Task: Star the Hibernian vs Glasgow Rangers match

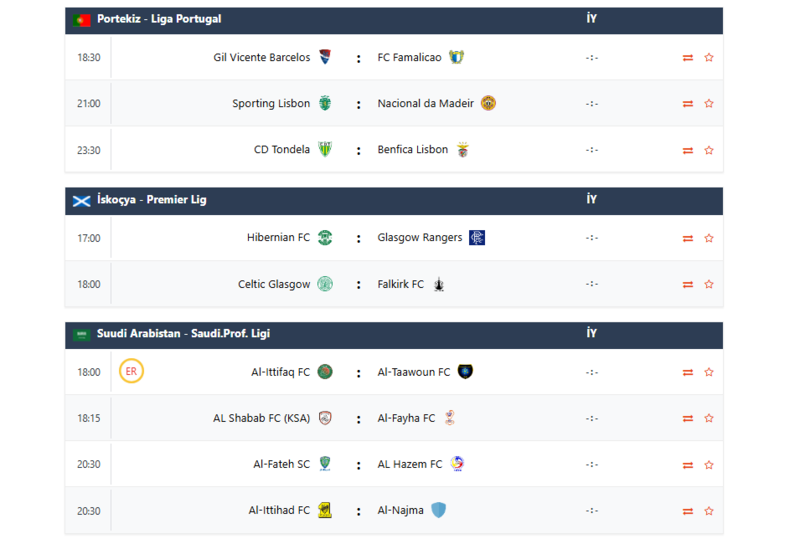Action: point(709,238)
